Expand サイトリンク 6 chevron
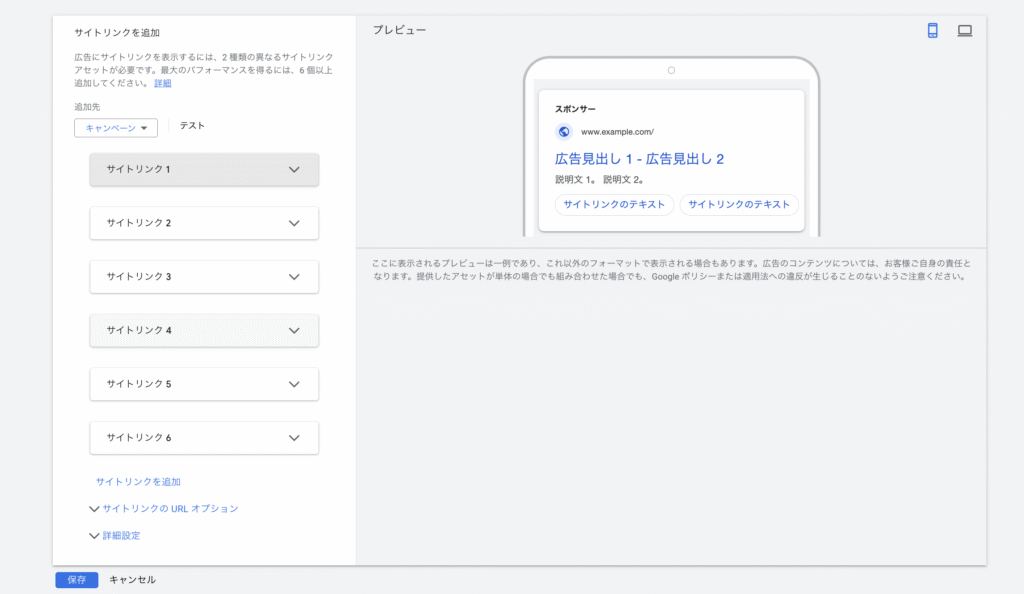Viewport: 1024px width, 594px height. (294, 438)
